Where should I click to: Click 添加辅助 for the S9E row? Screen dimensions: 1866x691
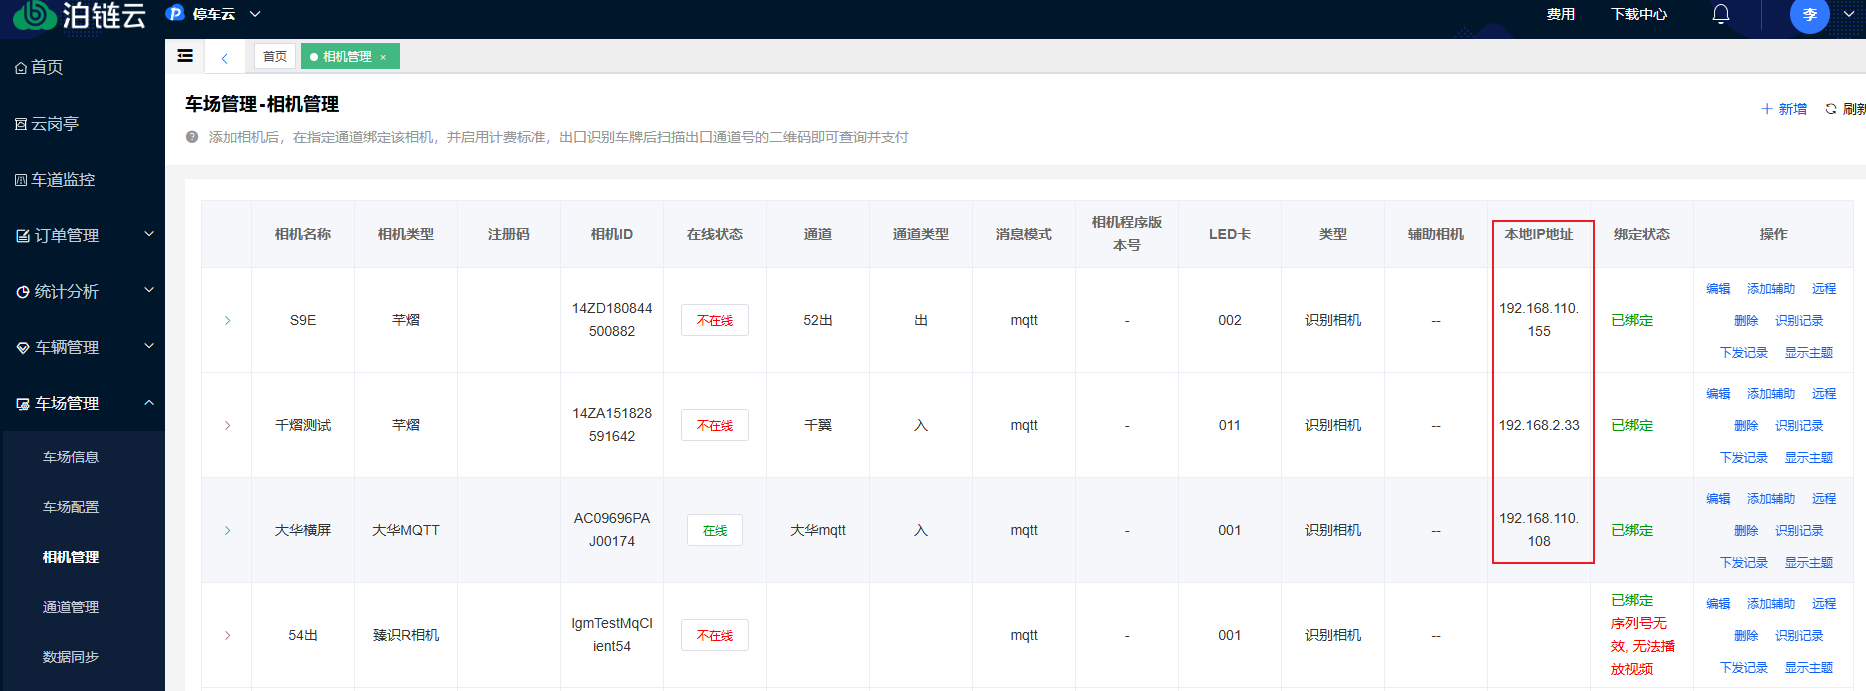pos(1771,289)
